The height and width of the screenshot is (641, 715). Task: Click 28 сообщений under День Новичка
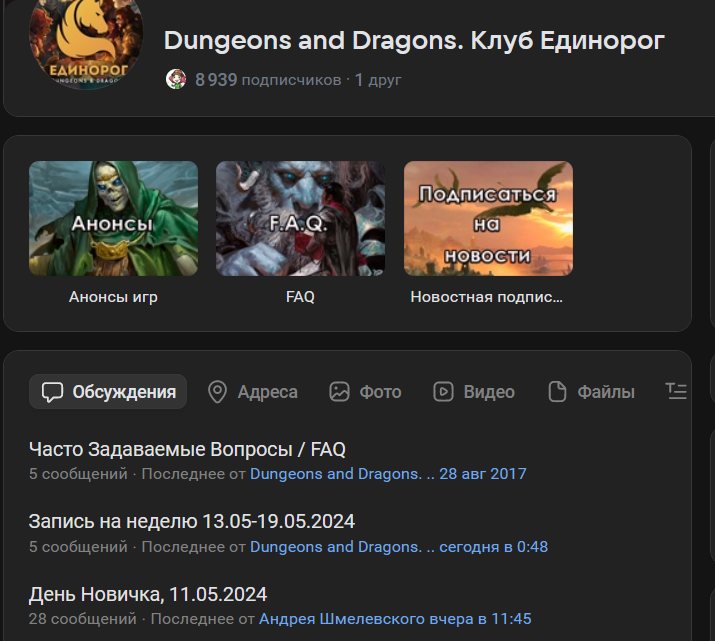(x=83, y=619)
